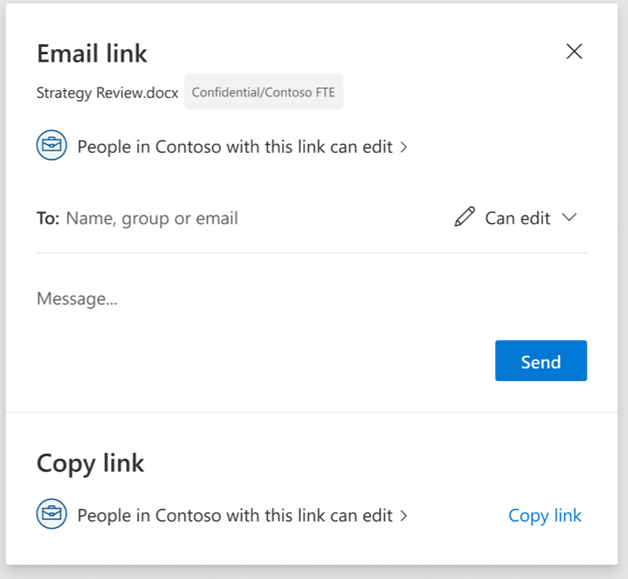Screen dimensions: 628x579
Task: Open sharing scope text under Copy link
Action: 235,516
